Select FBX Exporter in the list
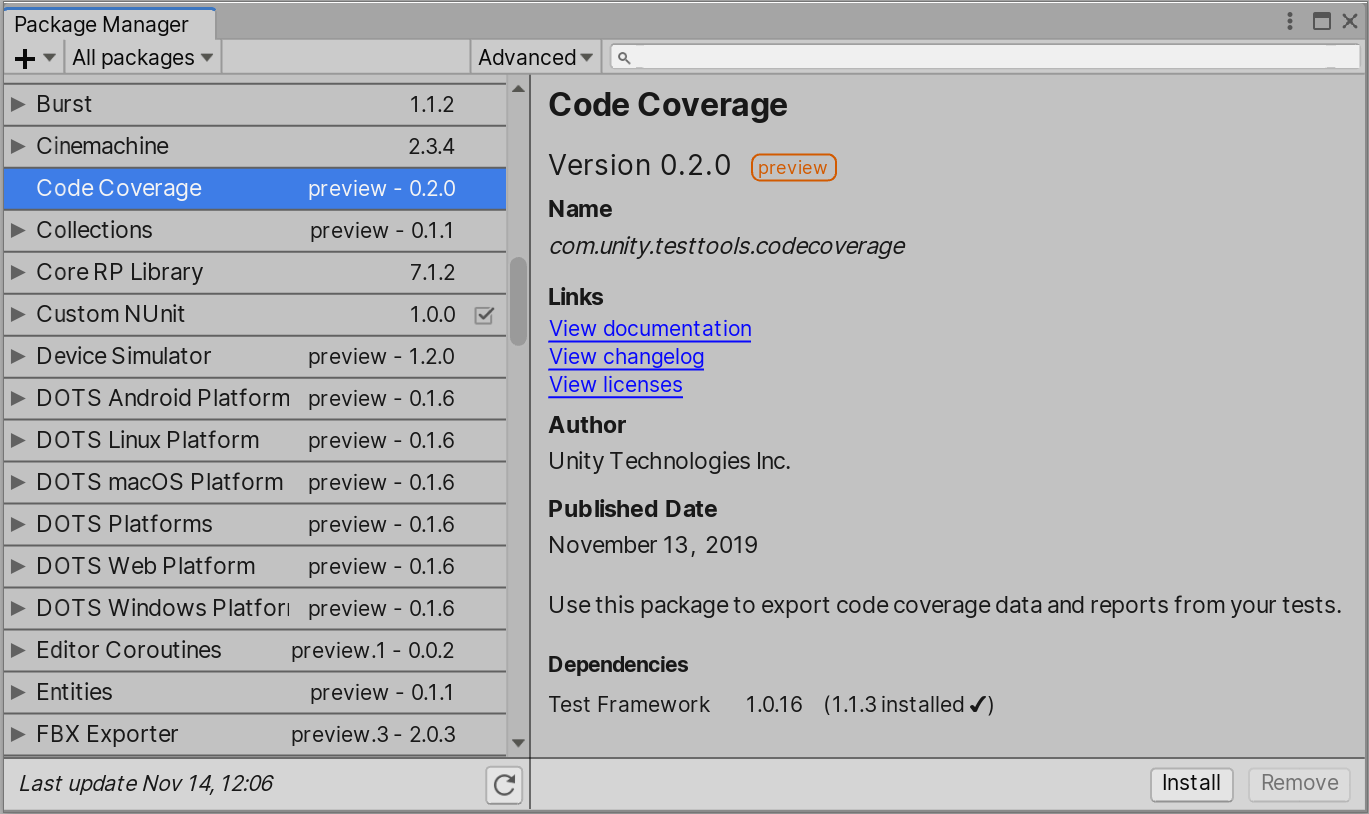 pos(255,734)
